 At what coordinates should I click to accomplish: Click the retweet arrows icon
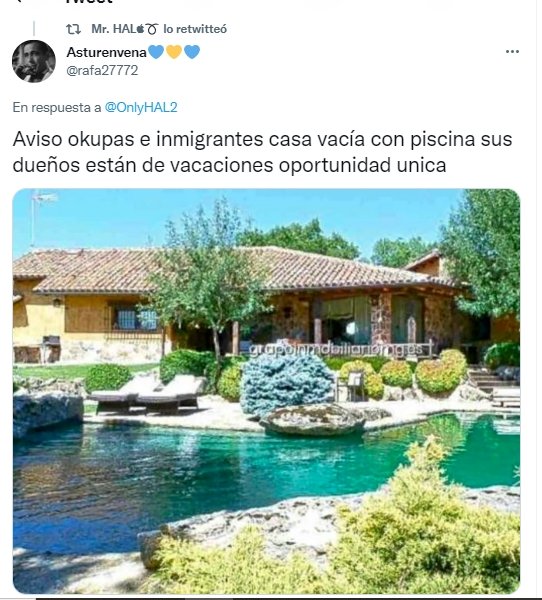pyautogui.click(x=73, y=29)
